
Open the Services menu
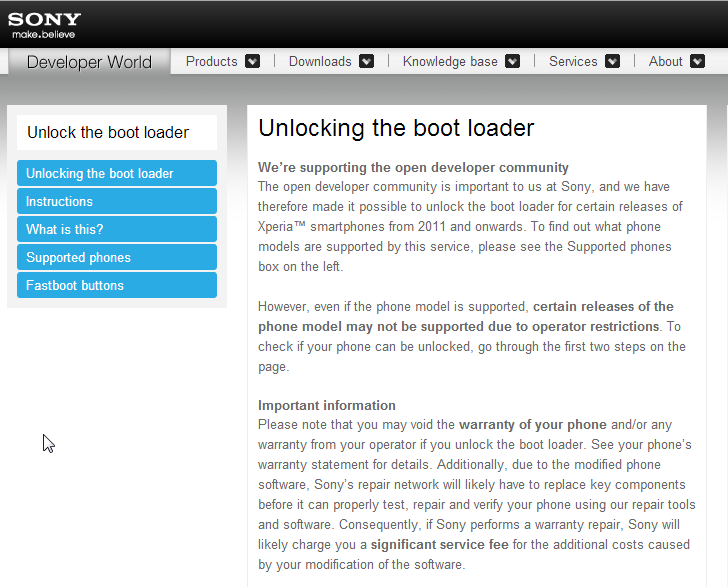tap(573, 61)
